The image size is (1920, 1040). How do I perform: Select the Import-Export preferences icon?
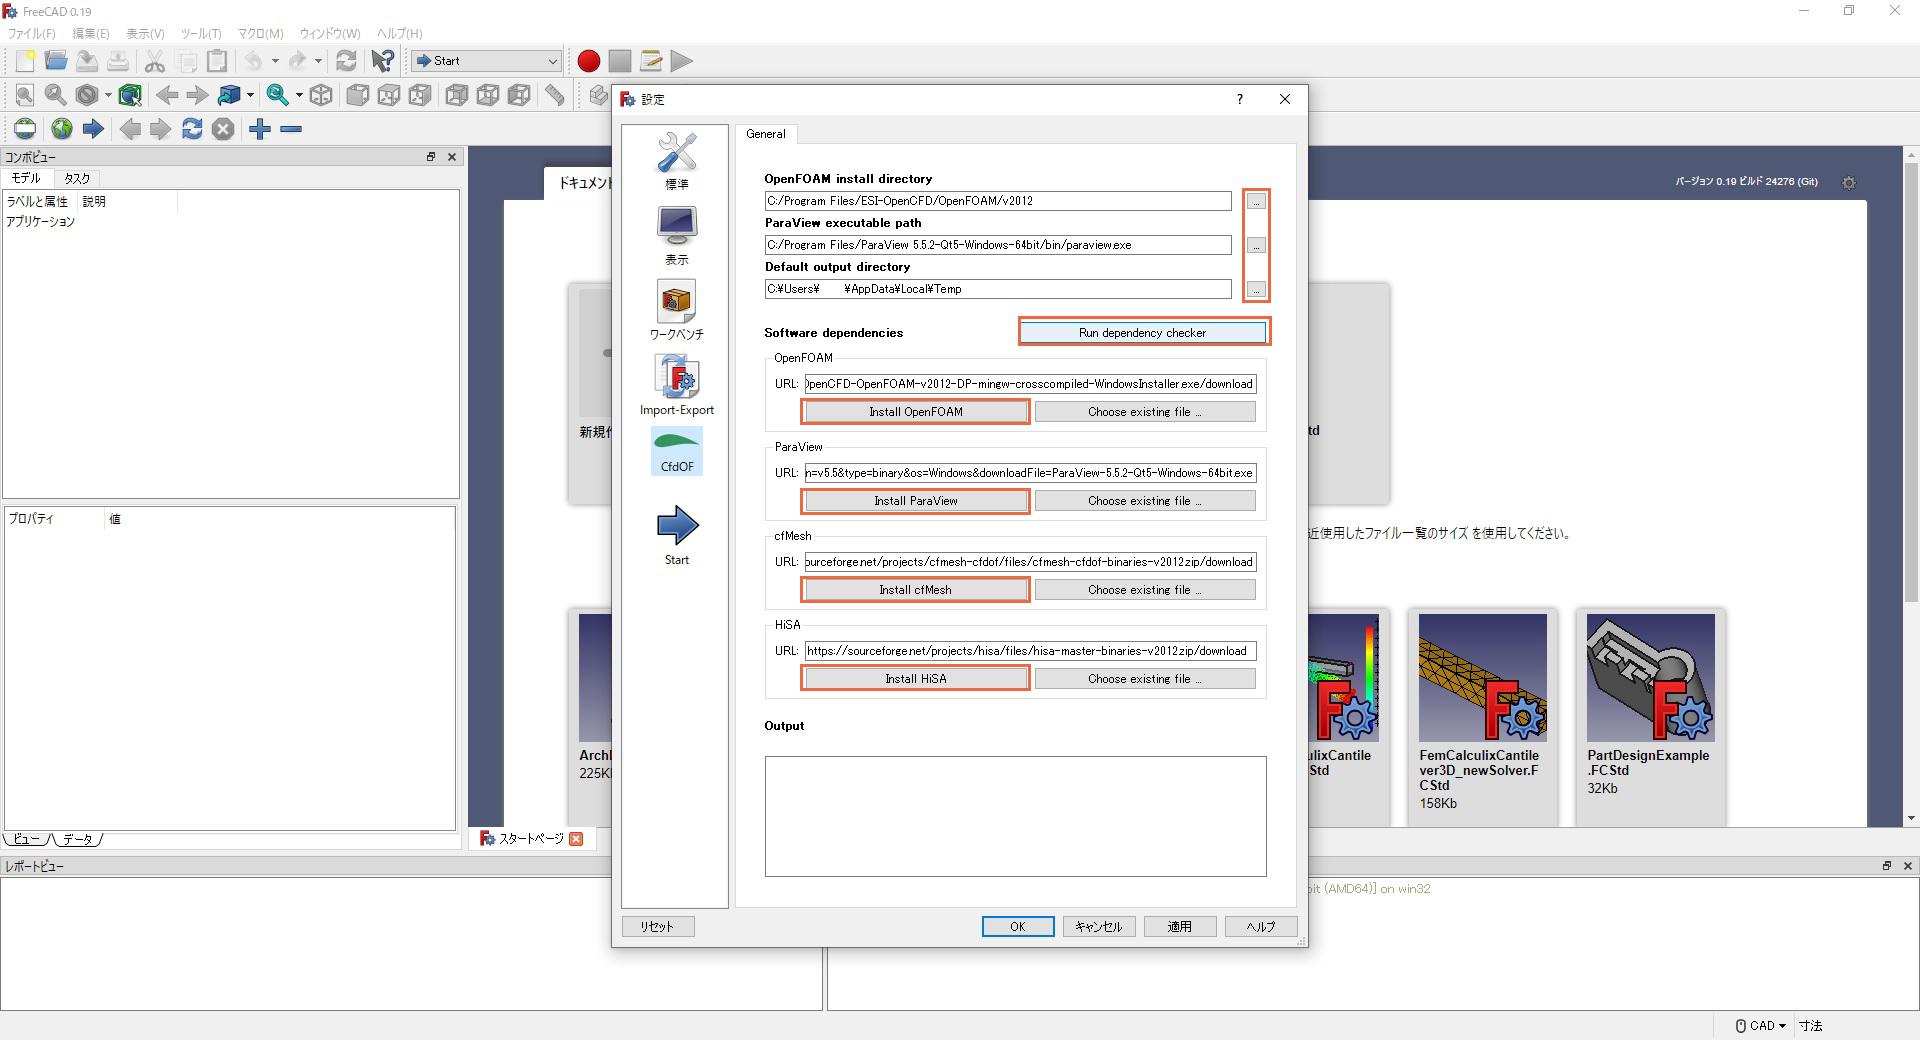coord(676,383)
